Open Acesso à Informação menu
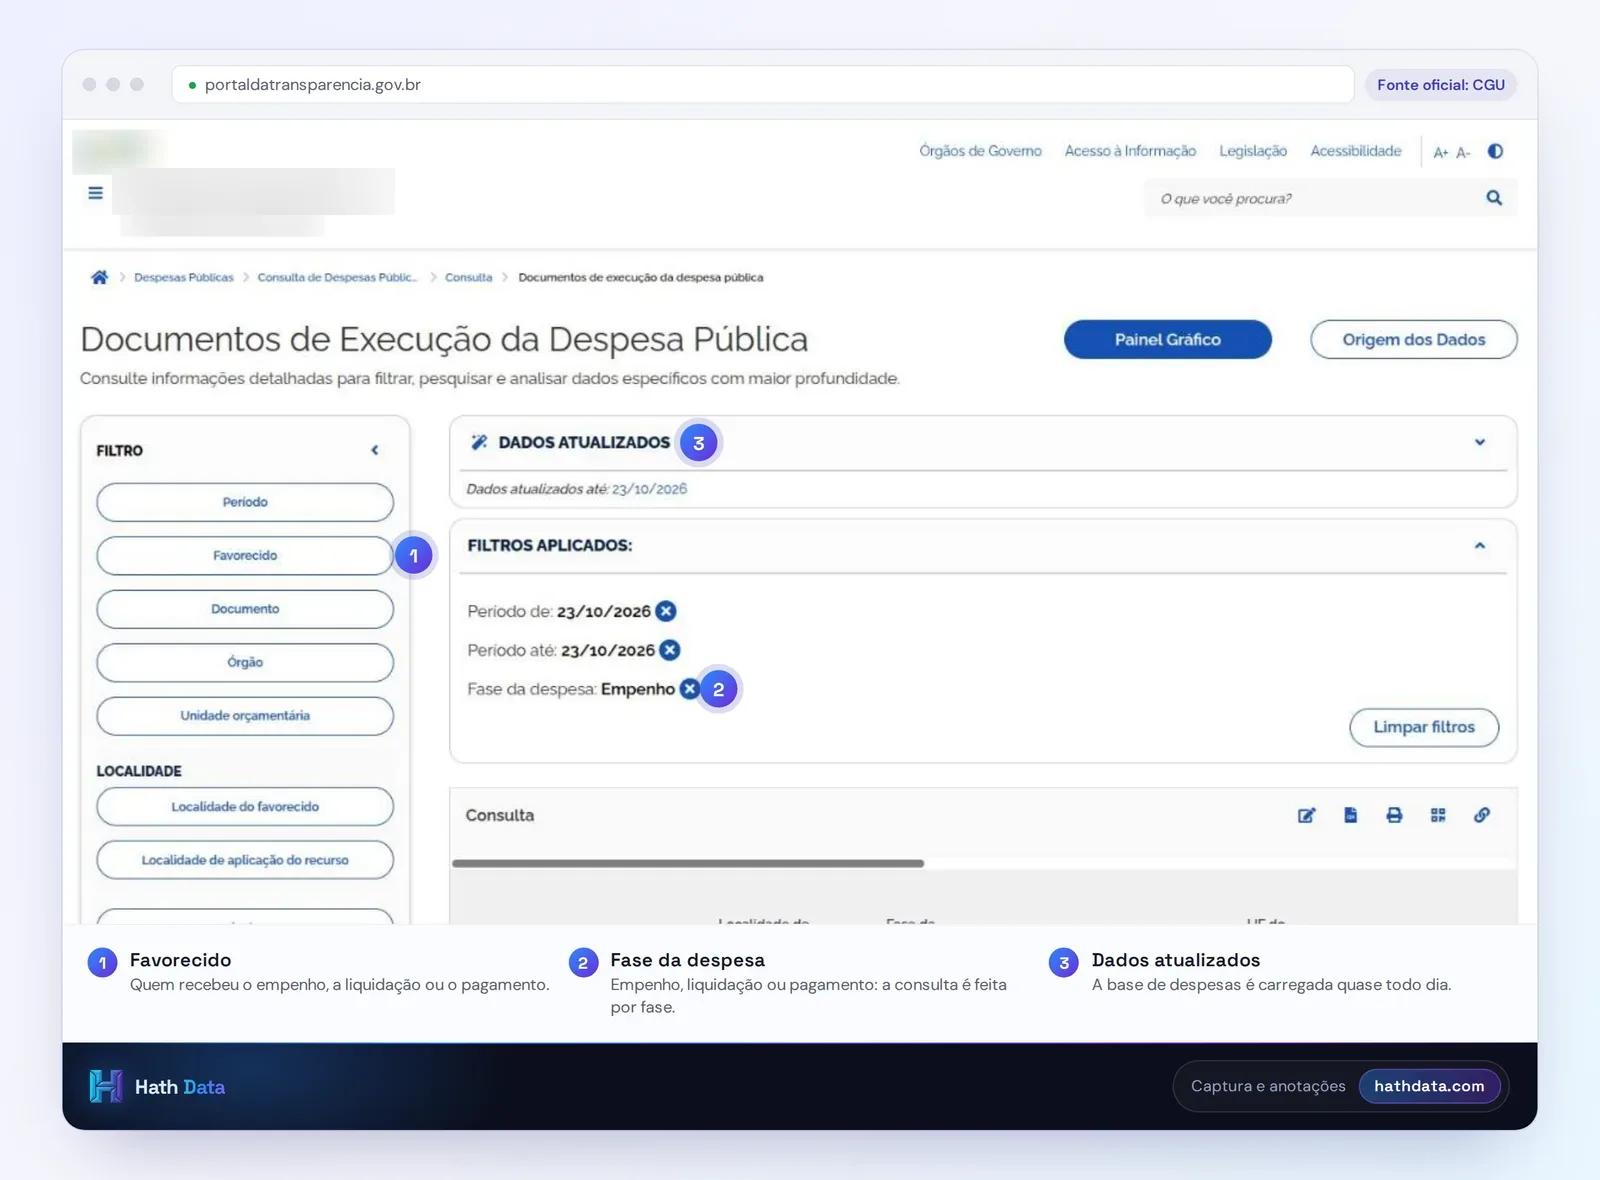Image resolution: width=1600 pixels, height=1180 pixels. tap(1130, 151)
